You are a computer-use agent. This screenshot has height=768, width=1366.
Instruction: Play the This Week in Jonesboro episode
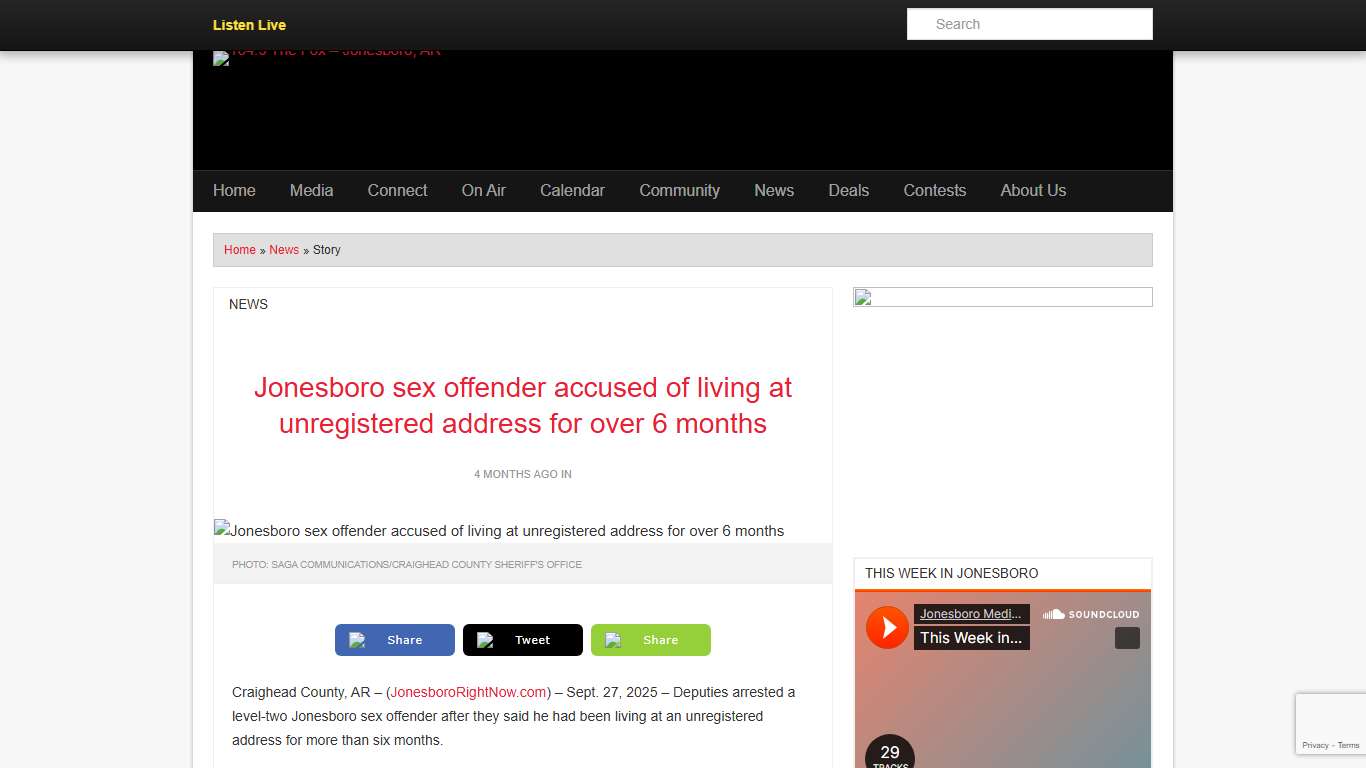pos(887,627)
